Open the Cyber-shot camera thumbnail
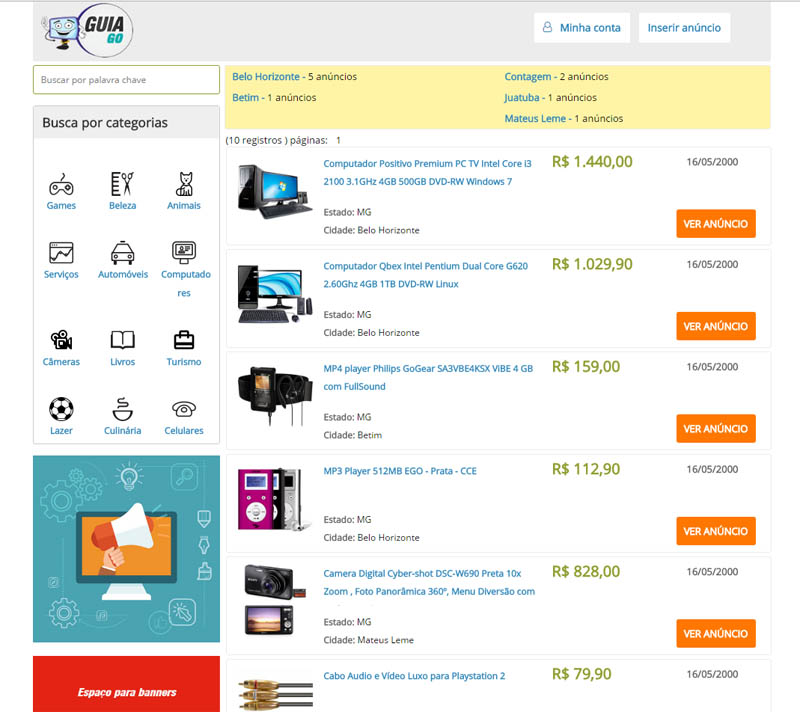The image size is (800, 712). [x=274, y=600]
